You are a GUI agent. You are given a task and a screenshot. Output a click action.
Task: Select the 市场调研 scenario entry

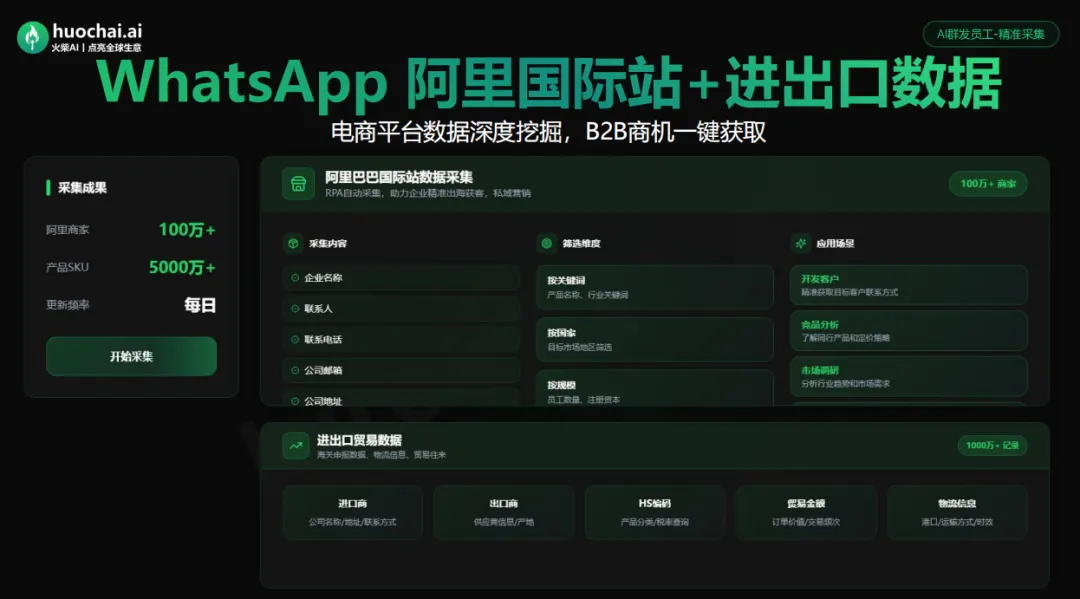coord(908,377)
